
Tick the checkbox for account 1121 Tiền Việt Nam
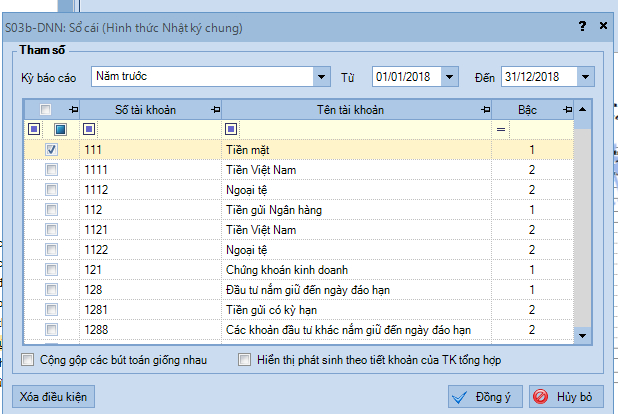(51, 229)
